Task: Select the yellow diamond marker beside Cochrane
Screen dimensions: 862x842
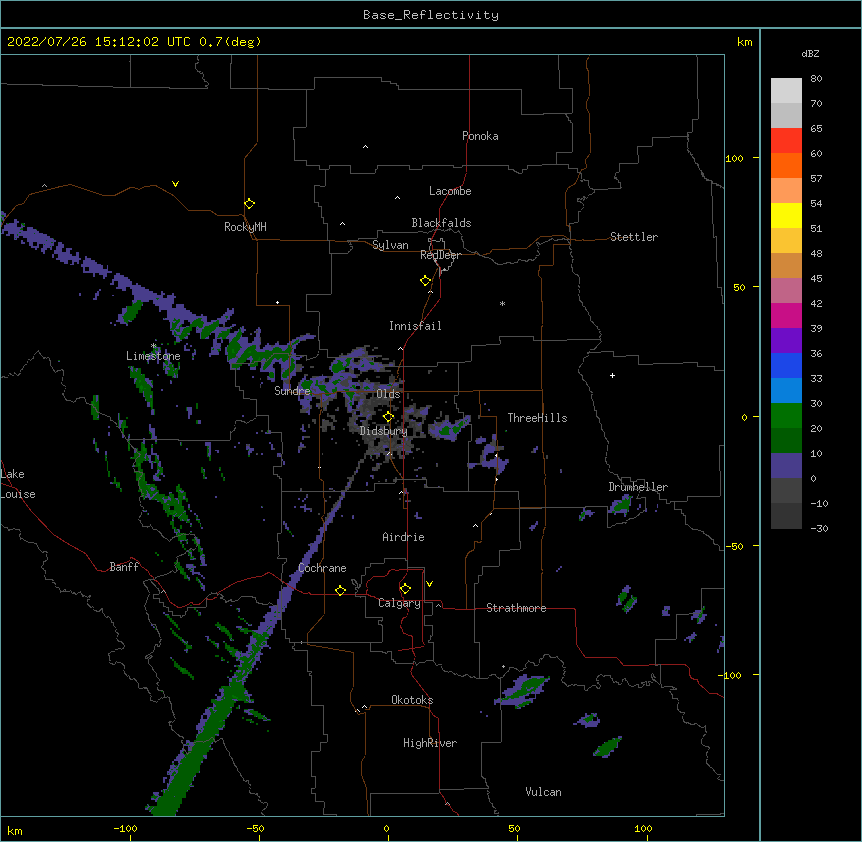Action: tap(340, 590)
